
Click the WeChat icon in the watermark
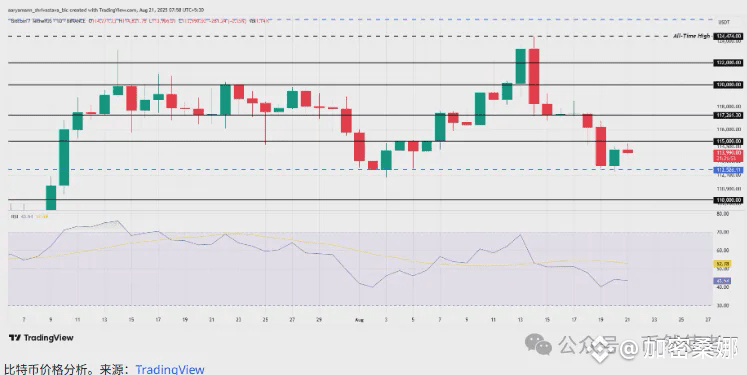538,344
